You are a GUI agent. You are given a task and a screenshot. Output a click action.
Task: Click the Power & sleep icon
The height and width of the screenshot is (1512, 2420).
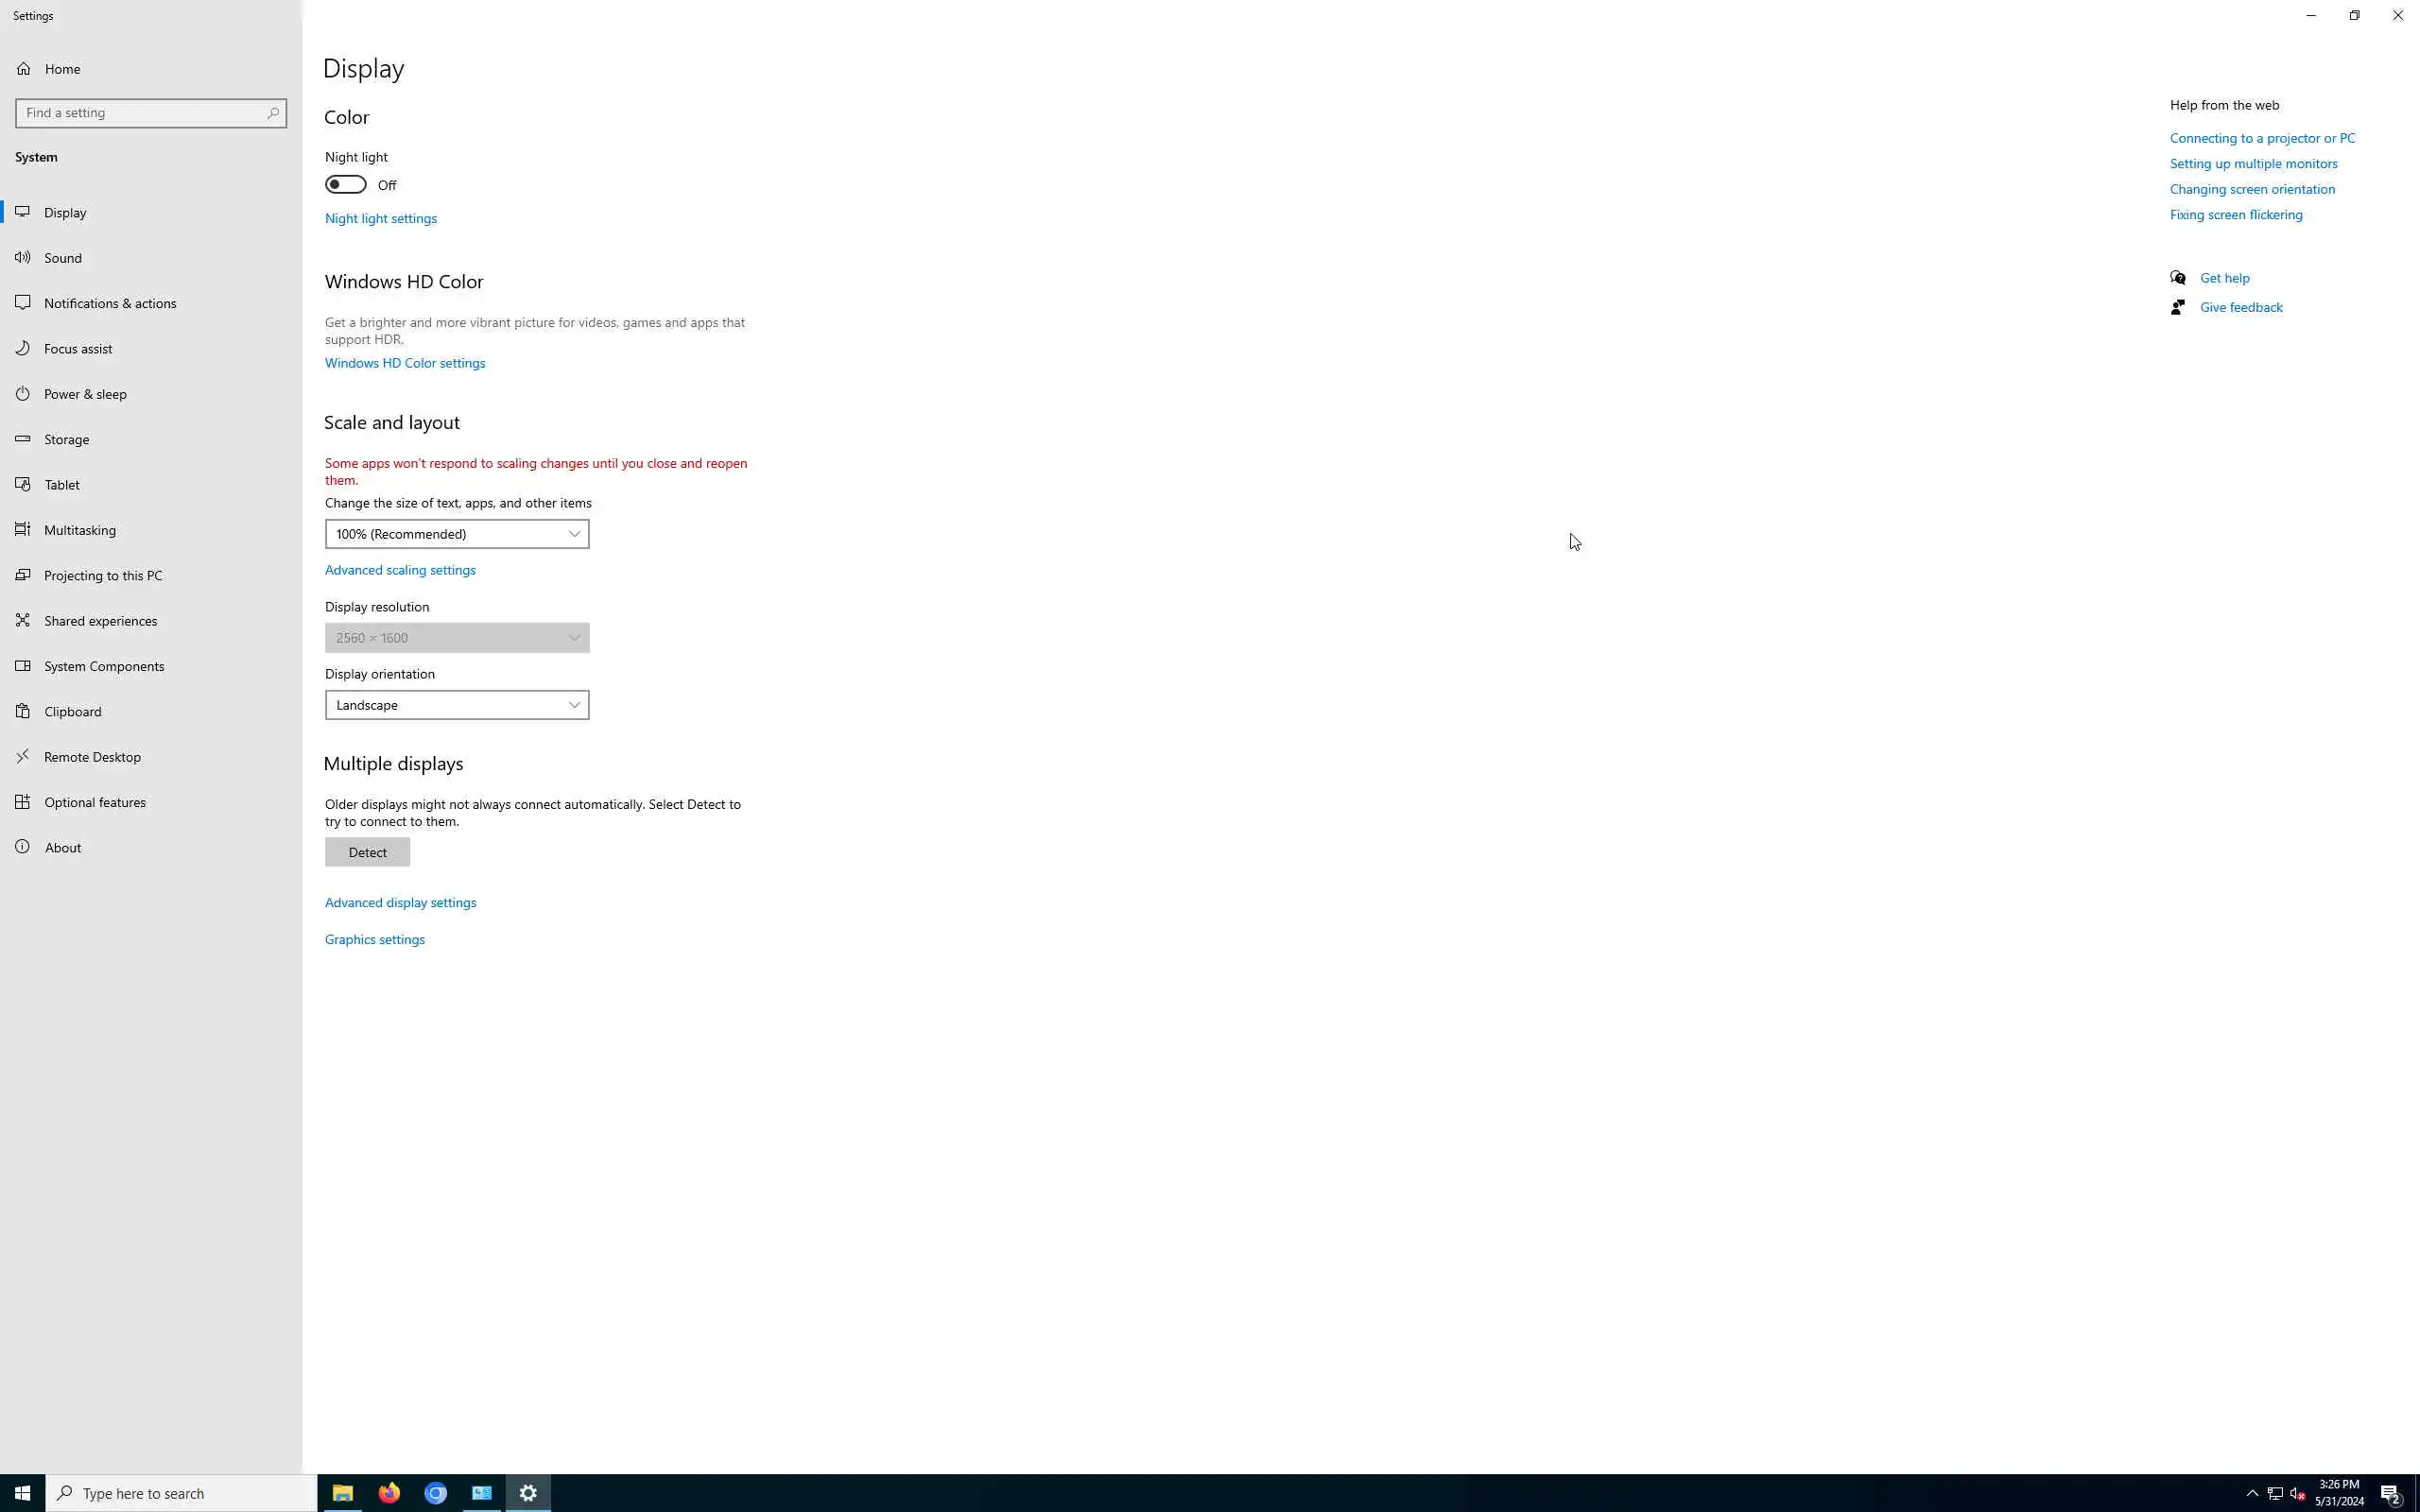22,394
